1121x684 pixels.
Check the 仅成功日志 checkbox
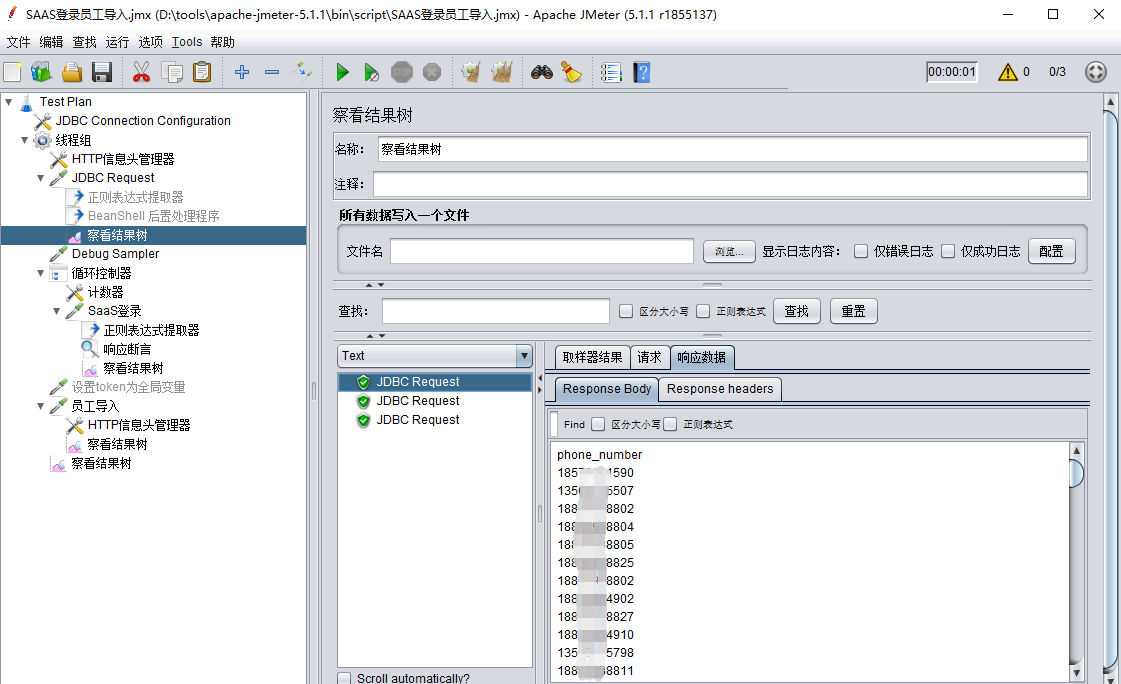pos(948,251)
